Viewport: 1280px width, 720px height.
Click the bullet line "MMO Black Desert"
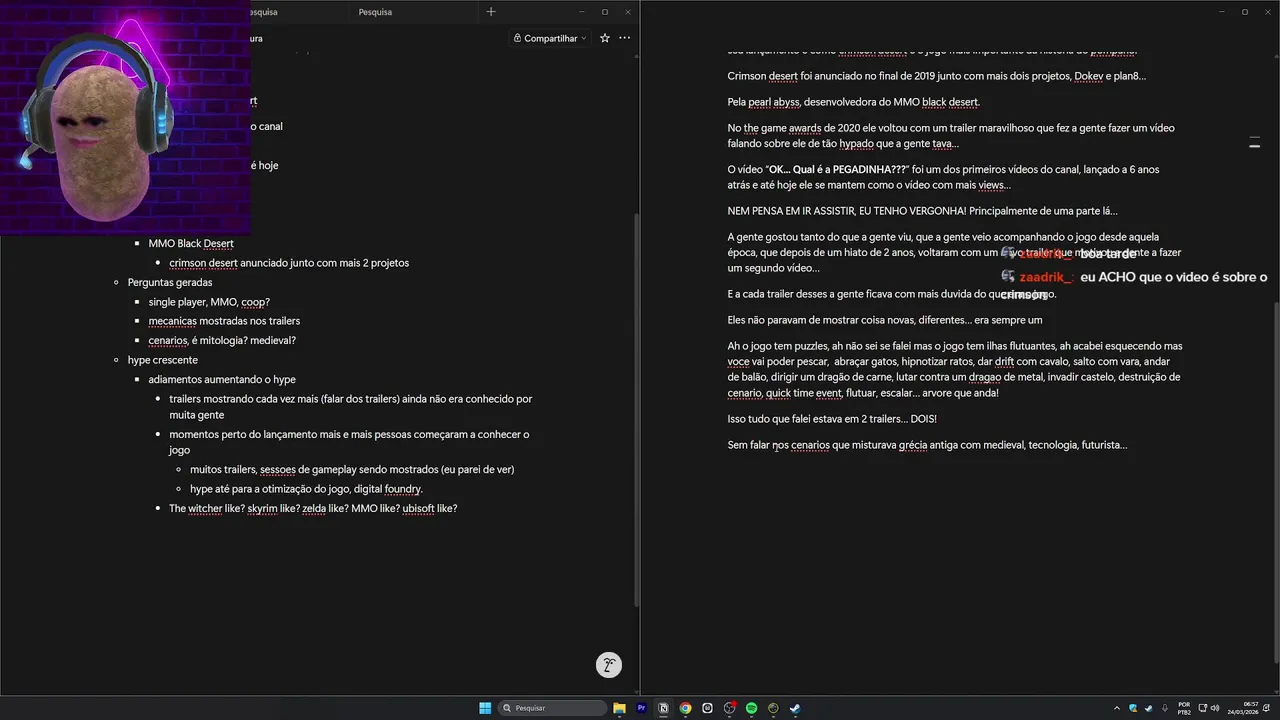tap(191, 243)
